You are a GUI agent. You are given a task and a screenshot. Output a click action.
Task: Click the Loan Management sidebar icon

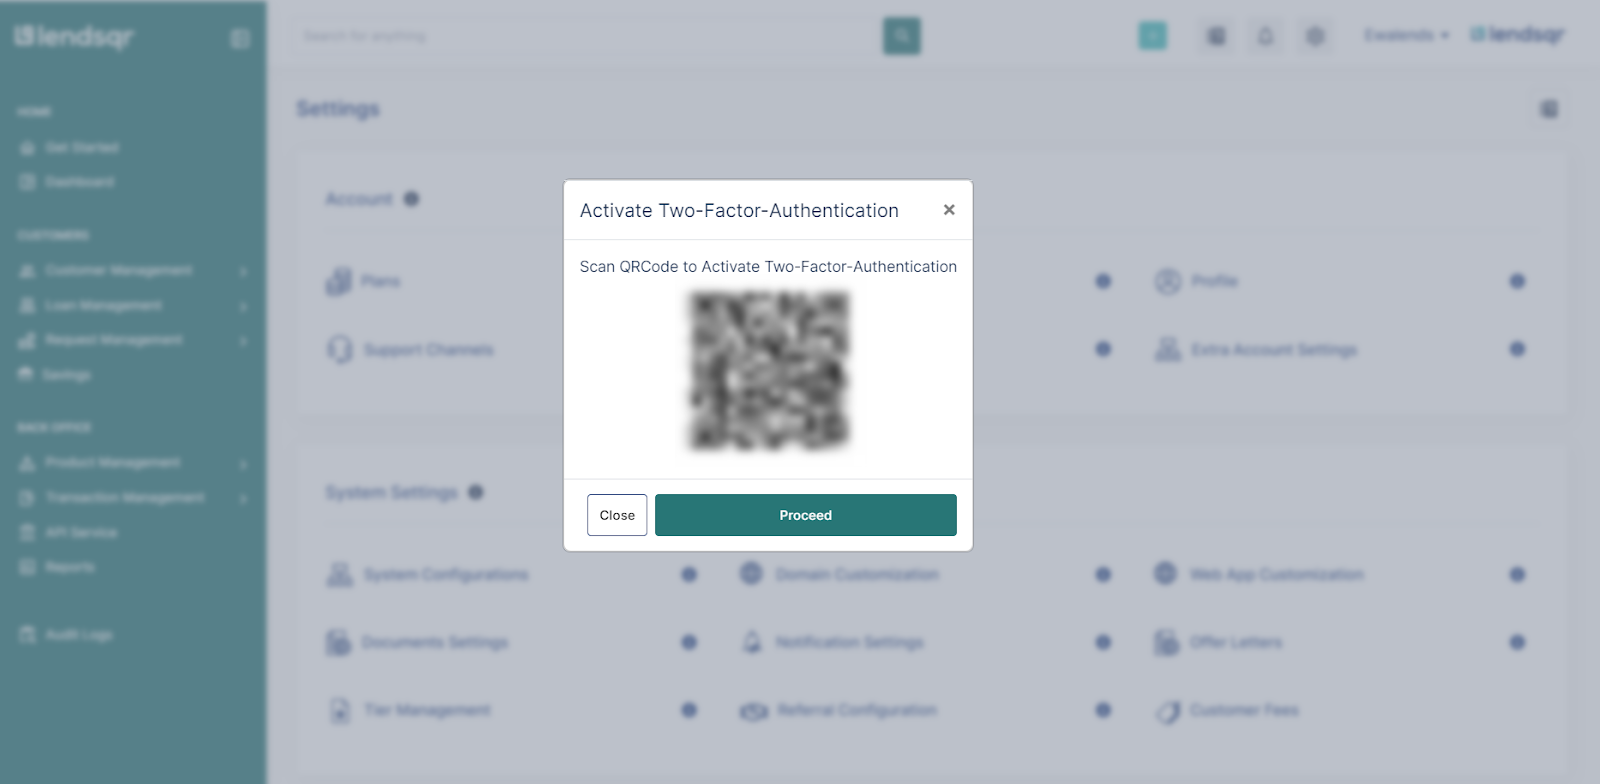tap(27, 306)
